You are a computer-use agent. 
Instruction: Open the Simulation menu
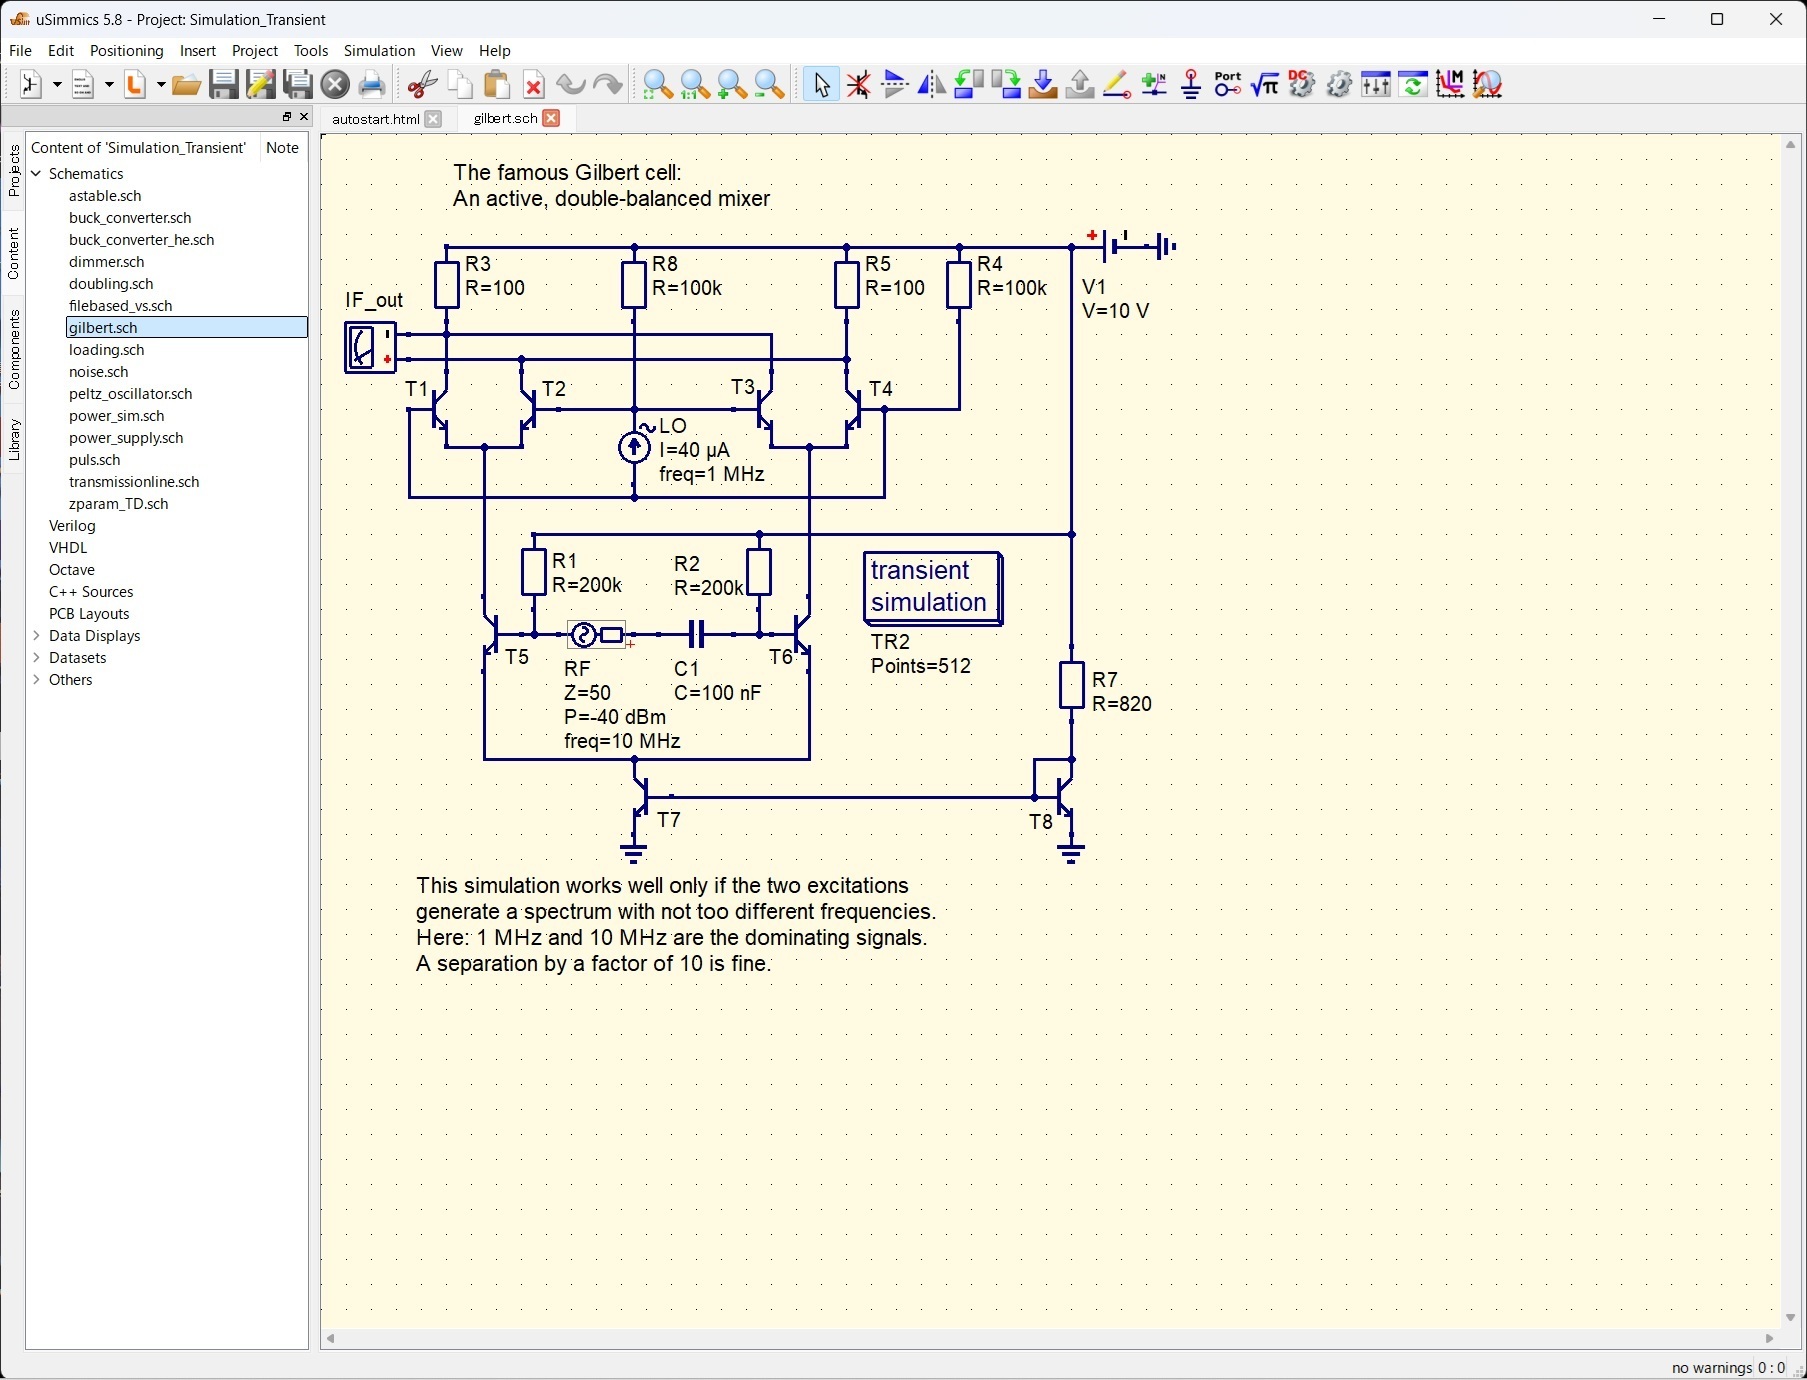[379, 50]
